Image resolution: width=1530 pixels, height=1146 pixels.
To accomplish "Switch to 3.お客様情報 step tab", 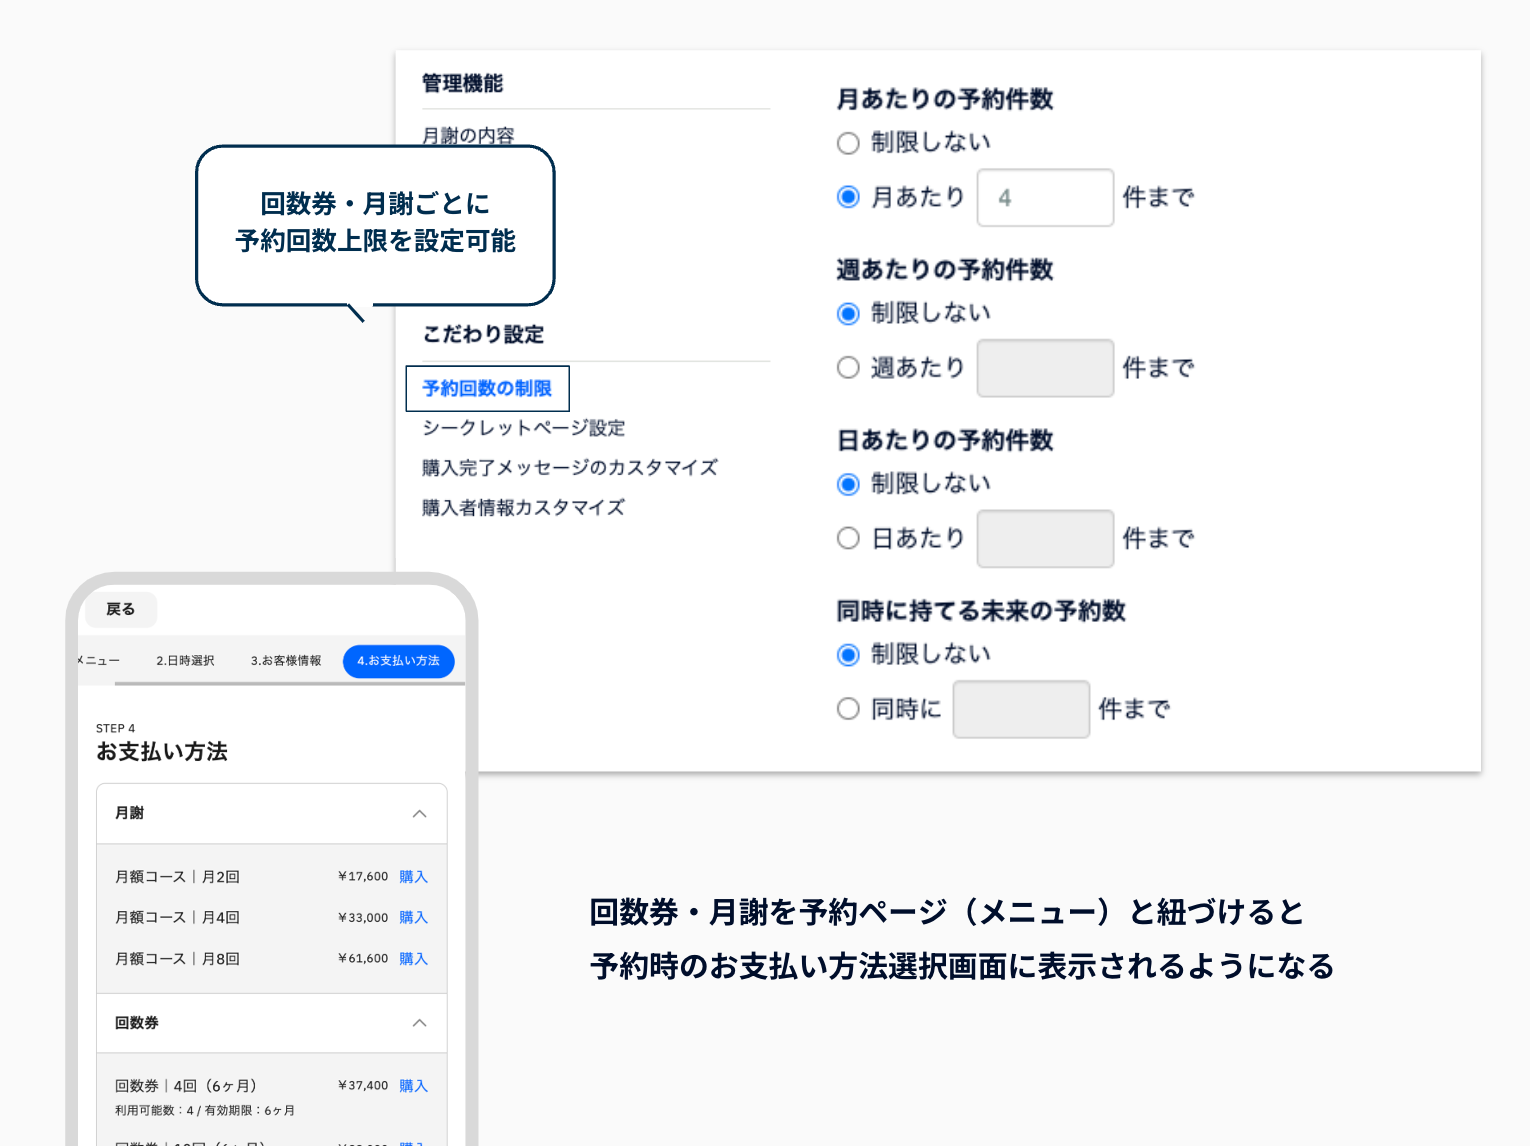I will [x=286, y=661].
